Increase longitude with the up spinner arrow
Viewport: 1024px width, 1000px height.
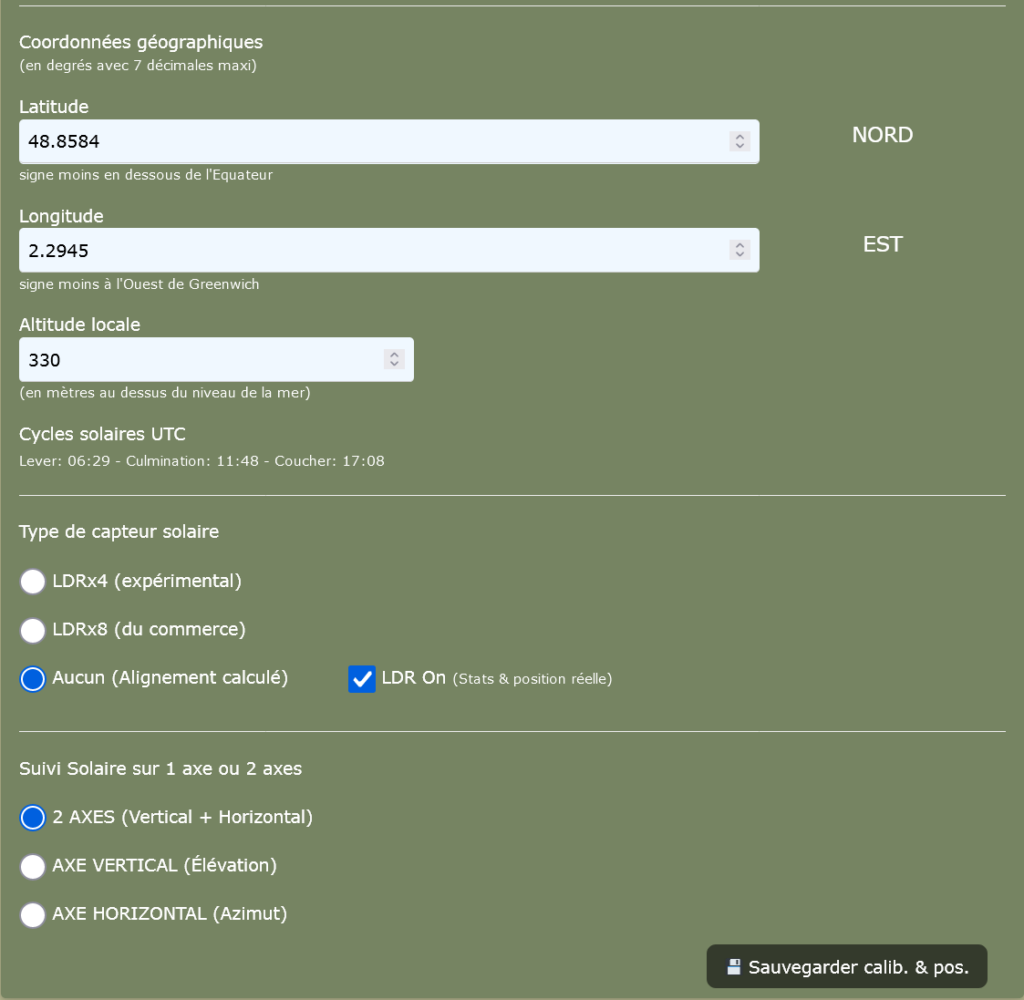pos(740,246)
